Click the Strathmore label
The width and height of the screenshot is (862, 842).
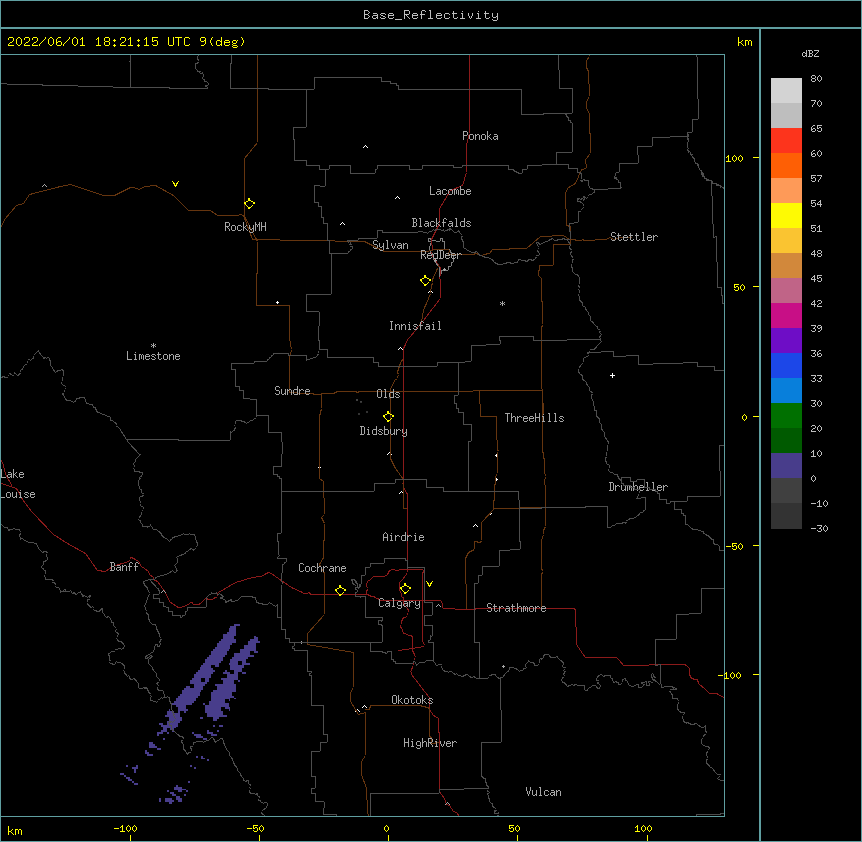(x=516, y=608)
